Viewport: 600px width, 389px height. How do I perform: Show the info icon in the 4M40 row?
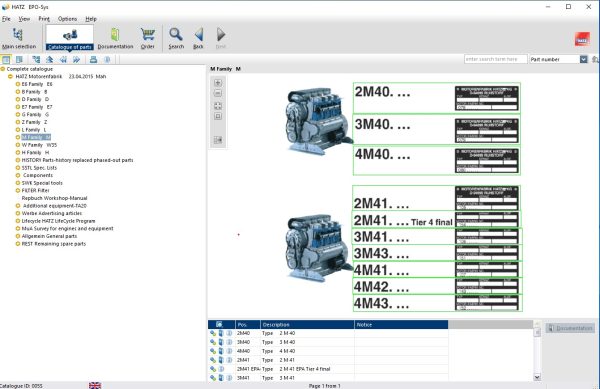click(229, 351)
